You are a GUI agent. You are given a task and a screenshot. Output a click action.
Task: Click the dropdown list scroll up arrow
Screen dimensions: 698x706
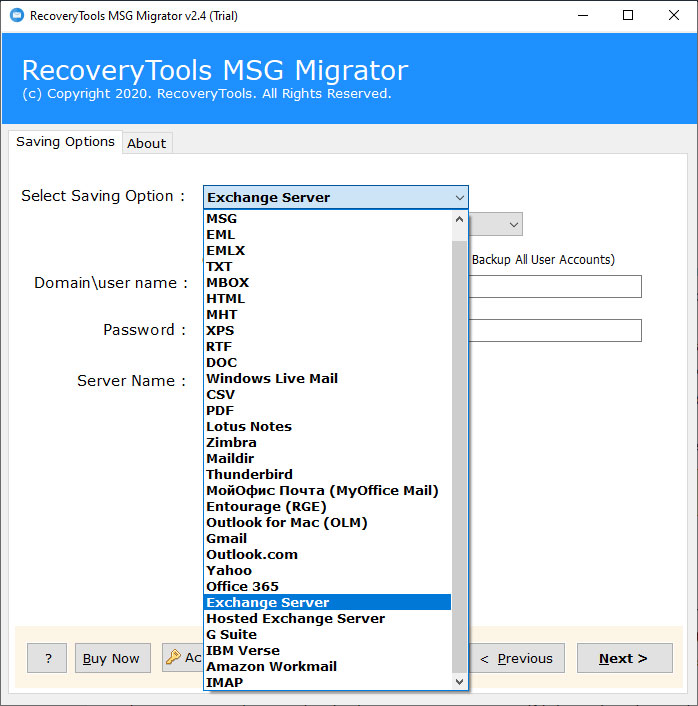click(459, 219)
